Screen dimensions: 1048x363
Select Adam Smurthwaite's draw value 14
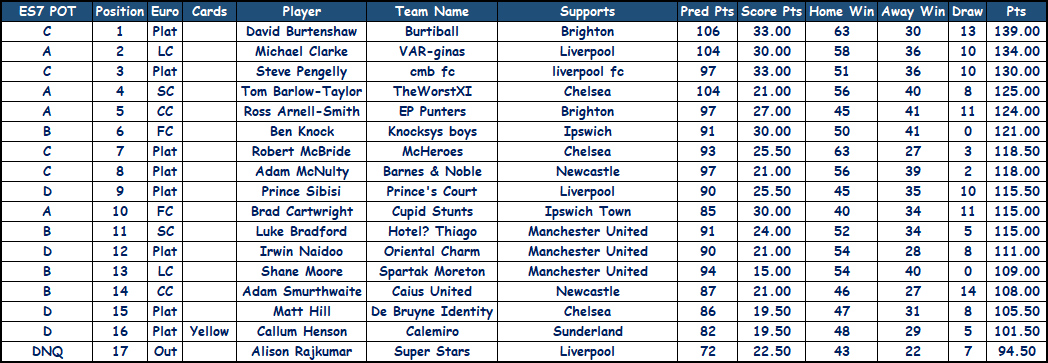pyautogui.click(x=968, y=291)
